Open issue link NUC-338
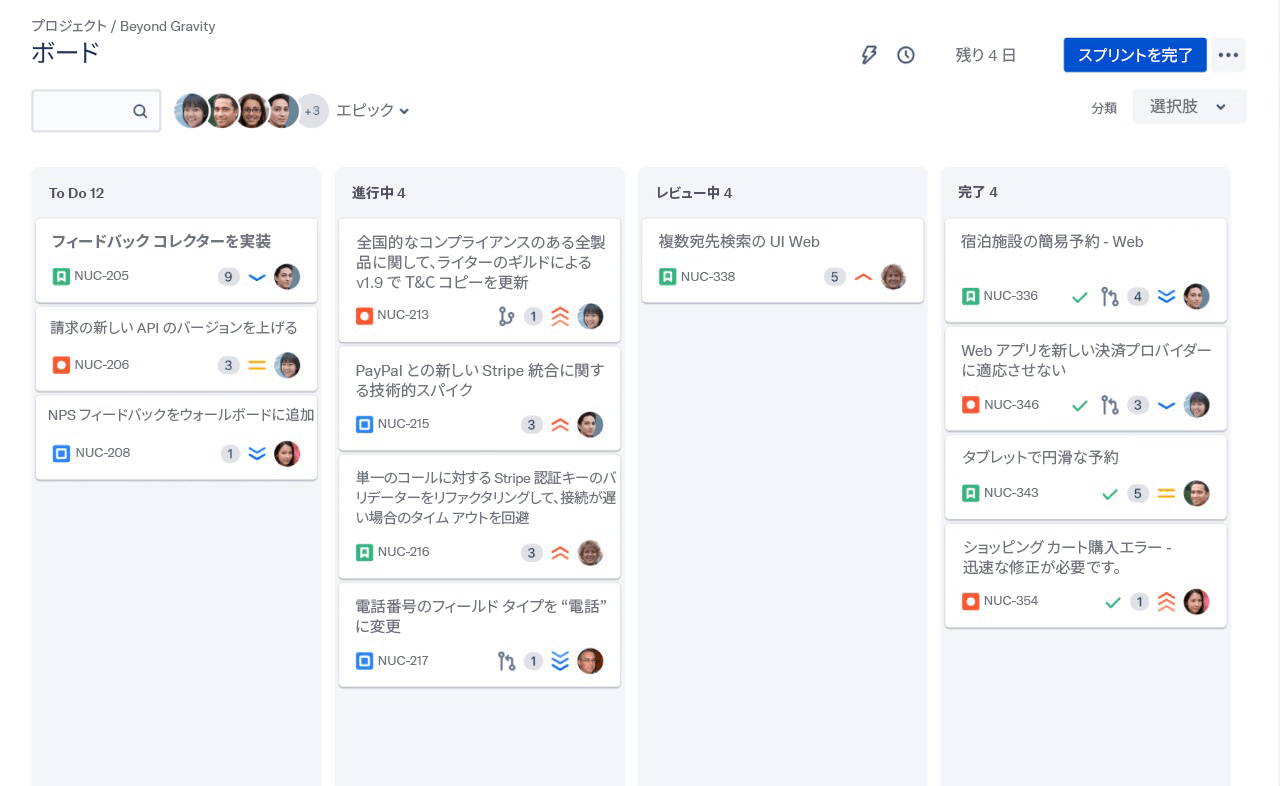The width and height of the screenshot is (1280, 786). click(708, 277)
